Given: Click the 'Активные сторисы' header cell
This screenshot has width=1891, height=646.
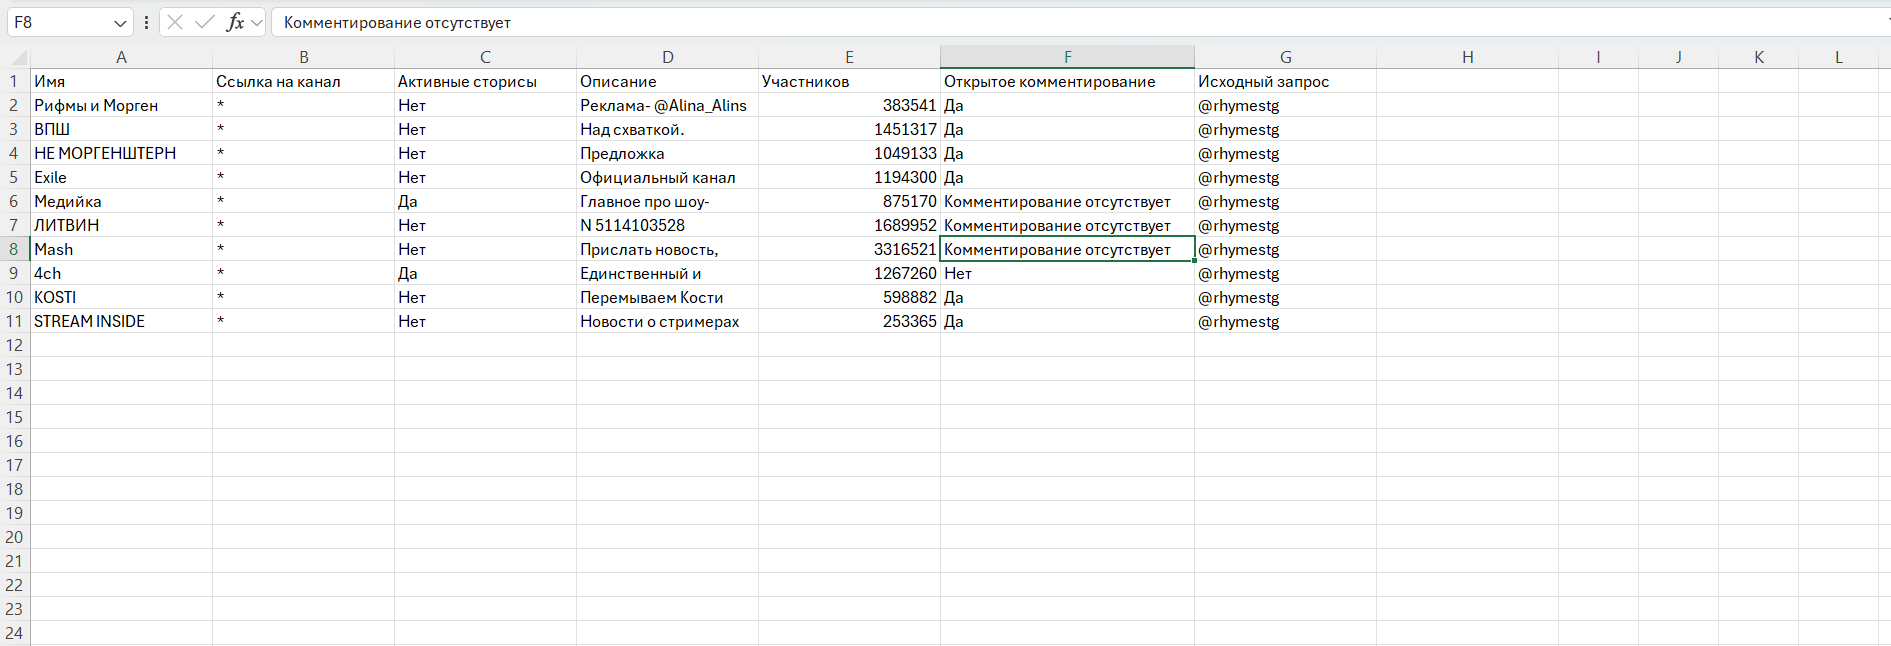Looking at the screenshot, I should coord(485,81).
